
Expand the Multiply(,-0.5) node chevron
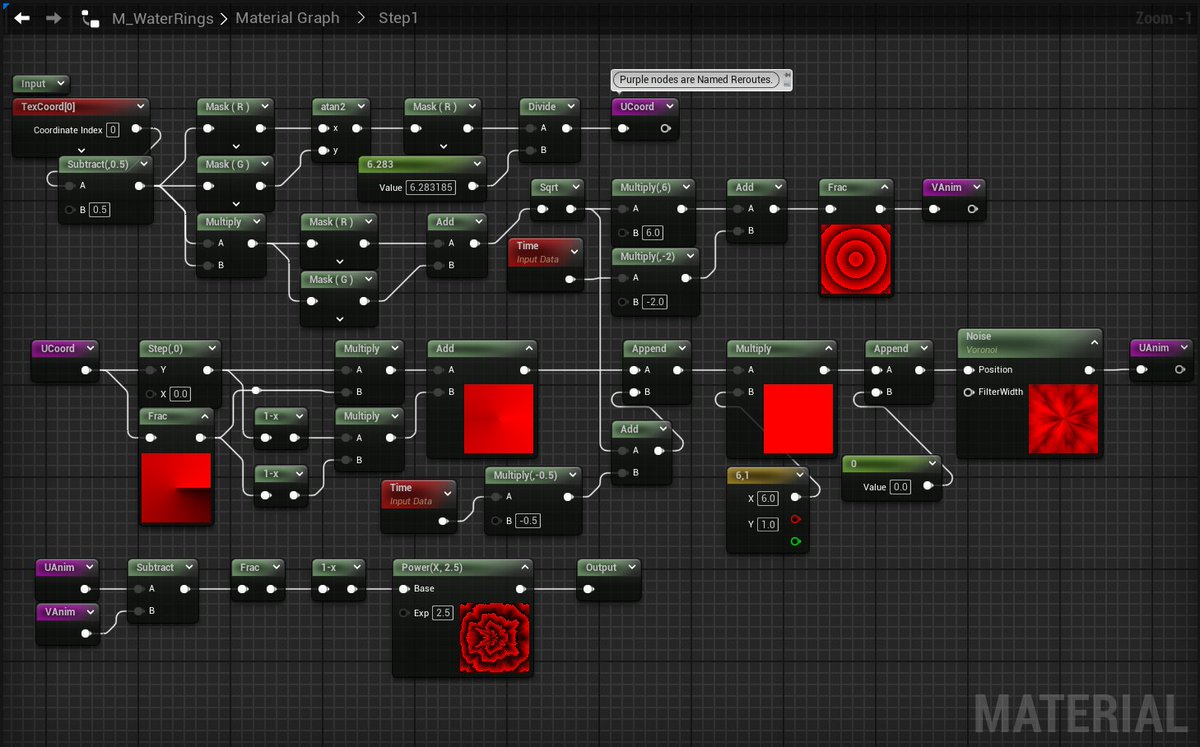[572, 475]
